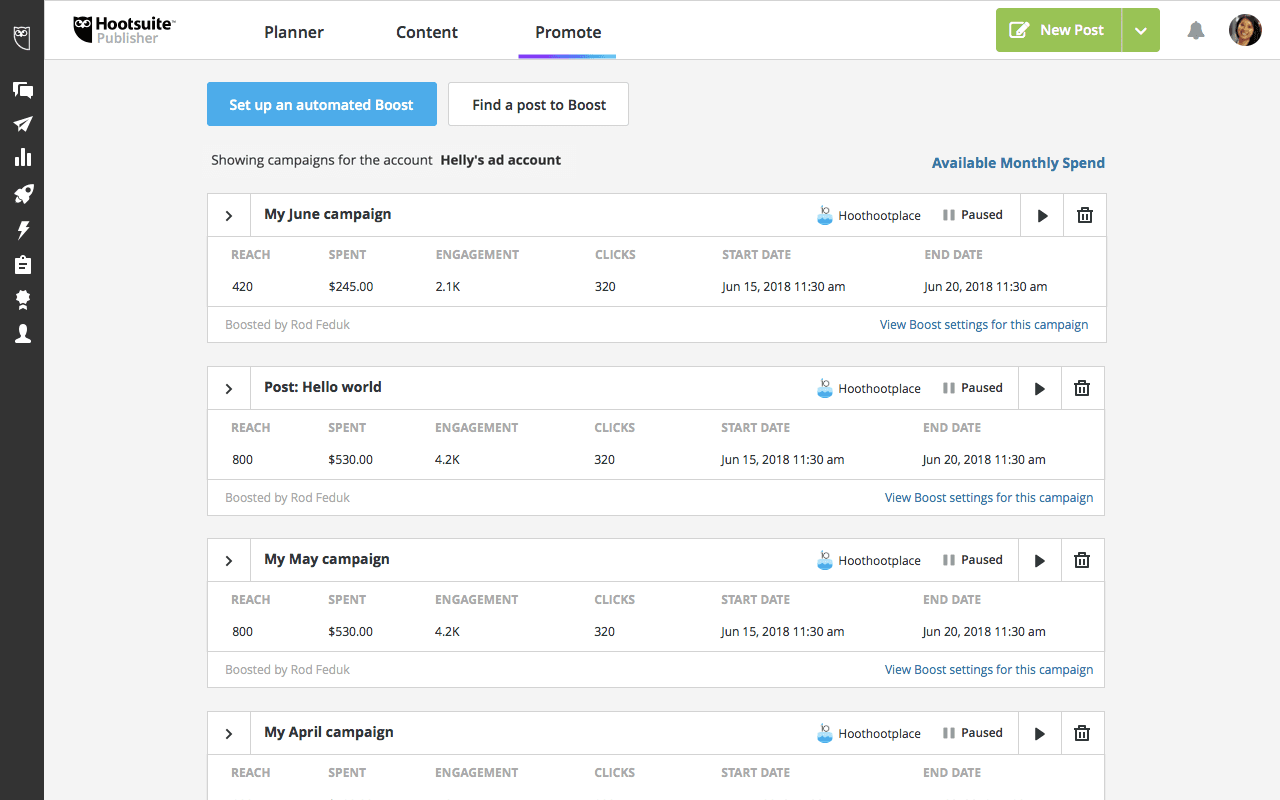Resume the My June campaign with play button
Image resolution: width=1280 pixels, height=800 pixels.
click(1042, 215)
